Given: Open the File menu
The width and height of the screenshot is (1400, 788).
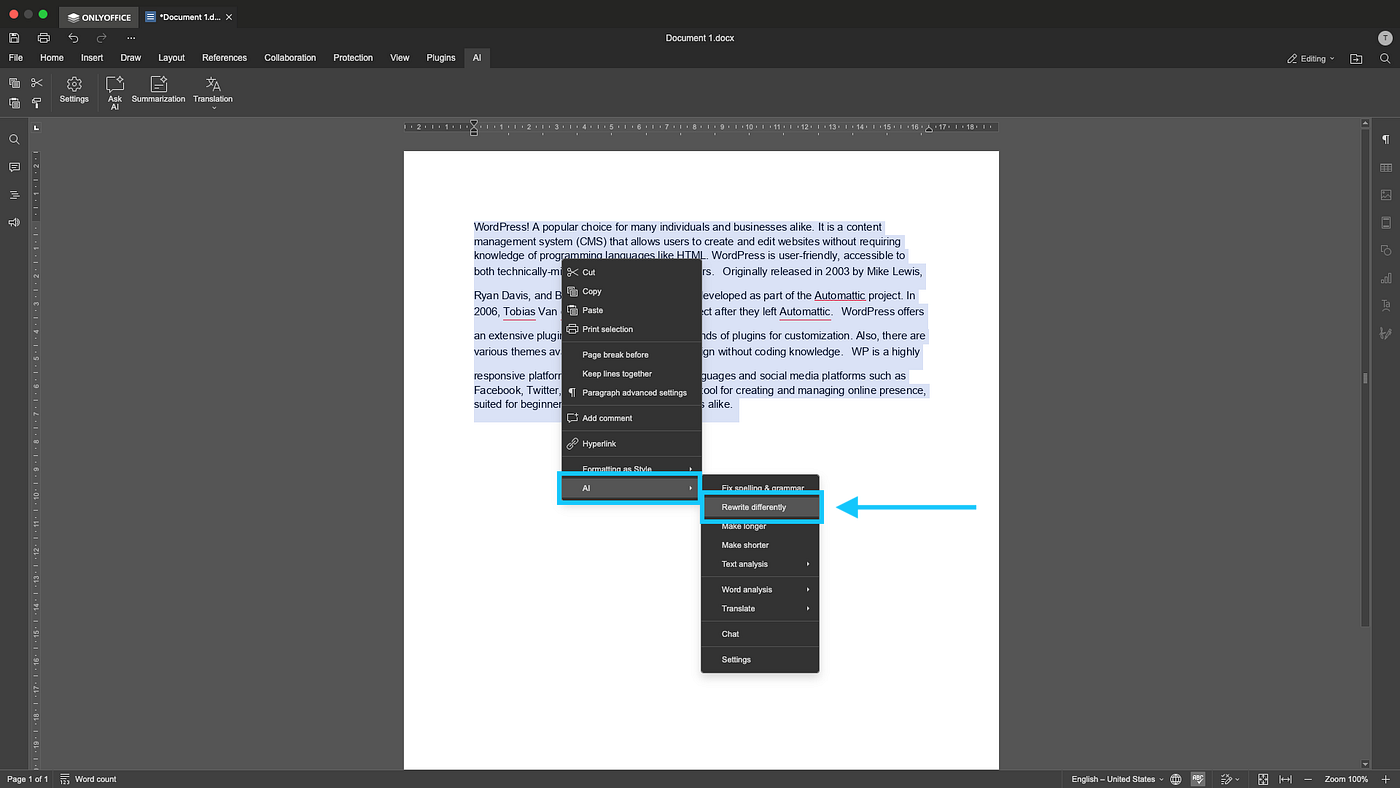Looking at the screenshot, I should click(15, 58).
